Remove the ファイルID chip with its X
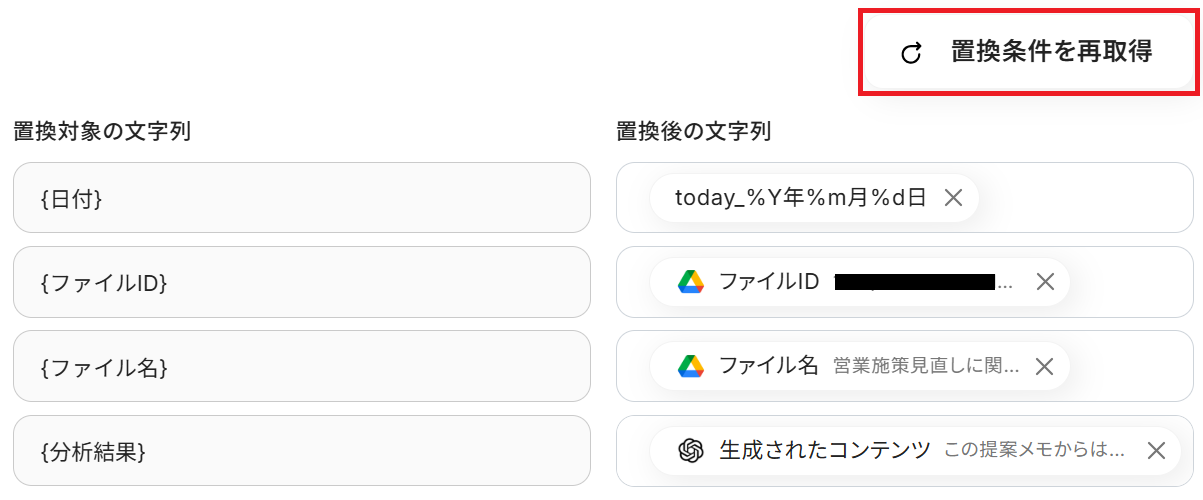1203x500 pixels. click(1045, 282)
